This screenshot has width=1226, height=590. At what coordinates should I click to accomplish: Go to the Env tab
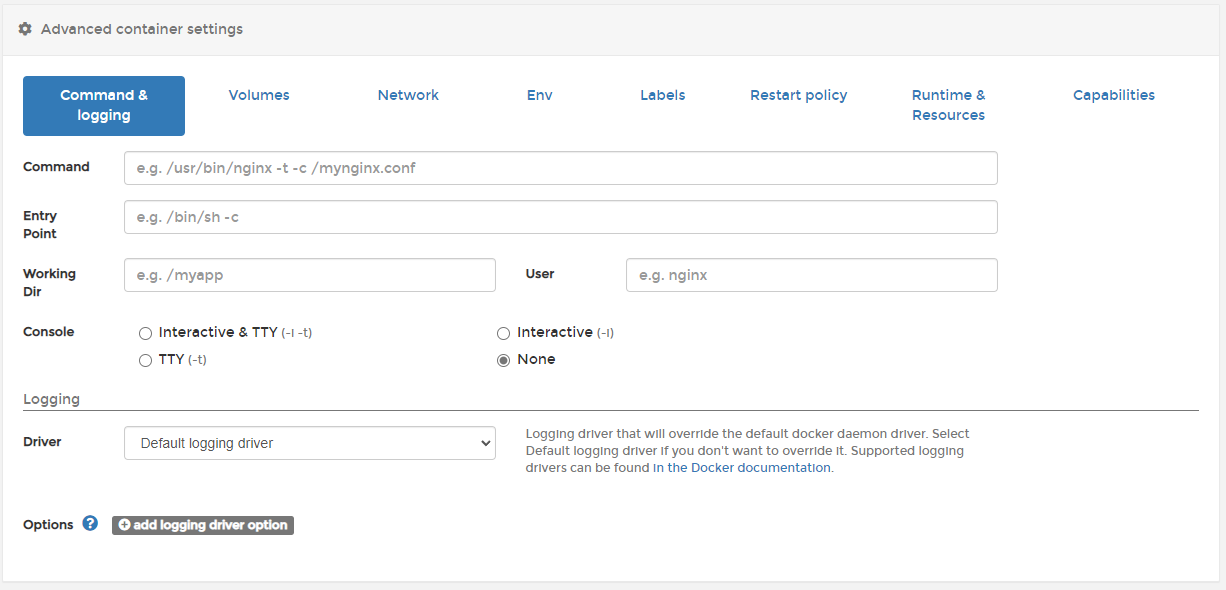coord(540,95)
